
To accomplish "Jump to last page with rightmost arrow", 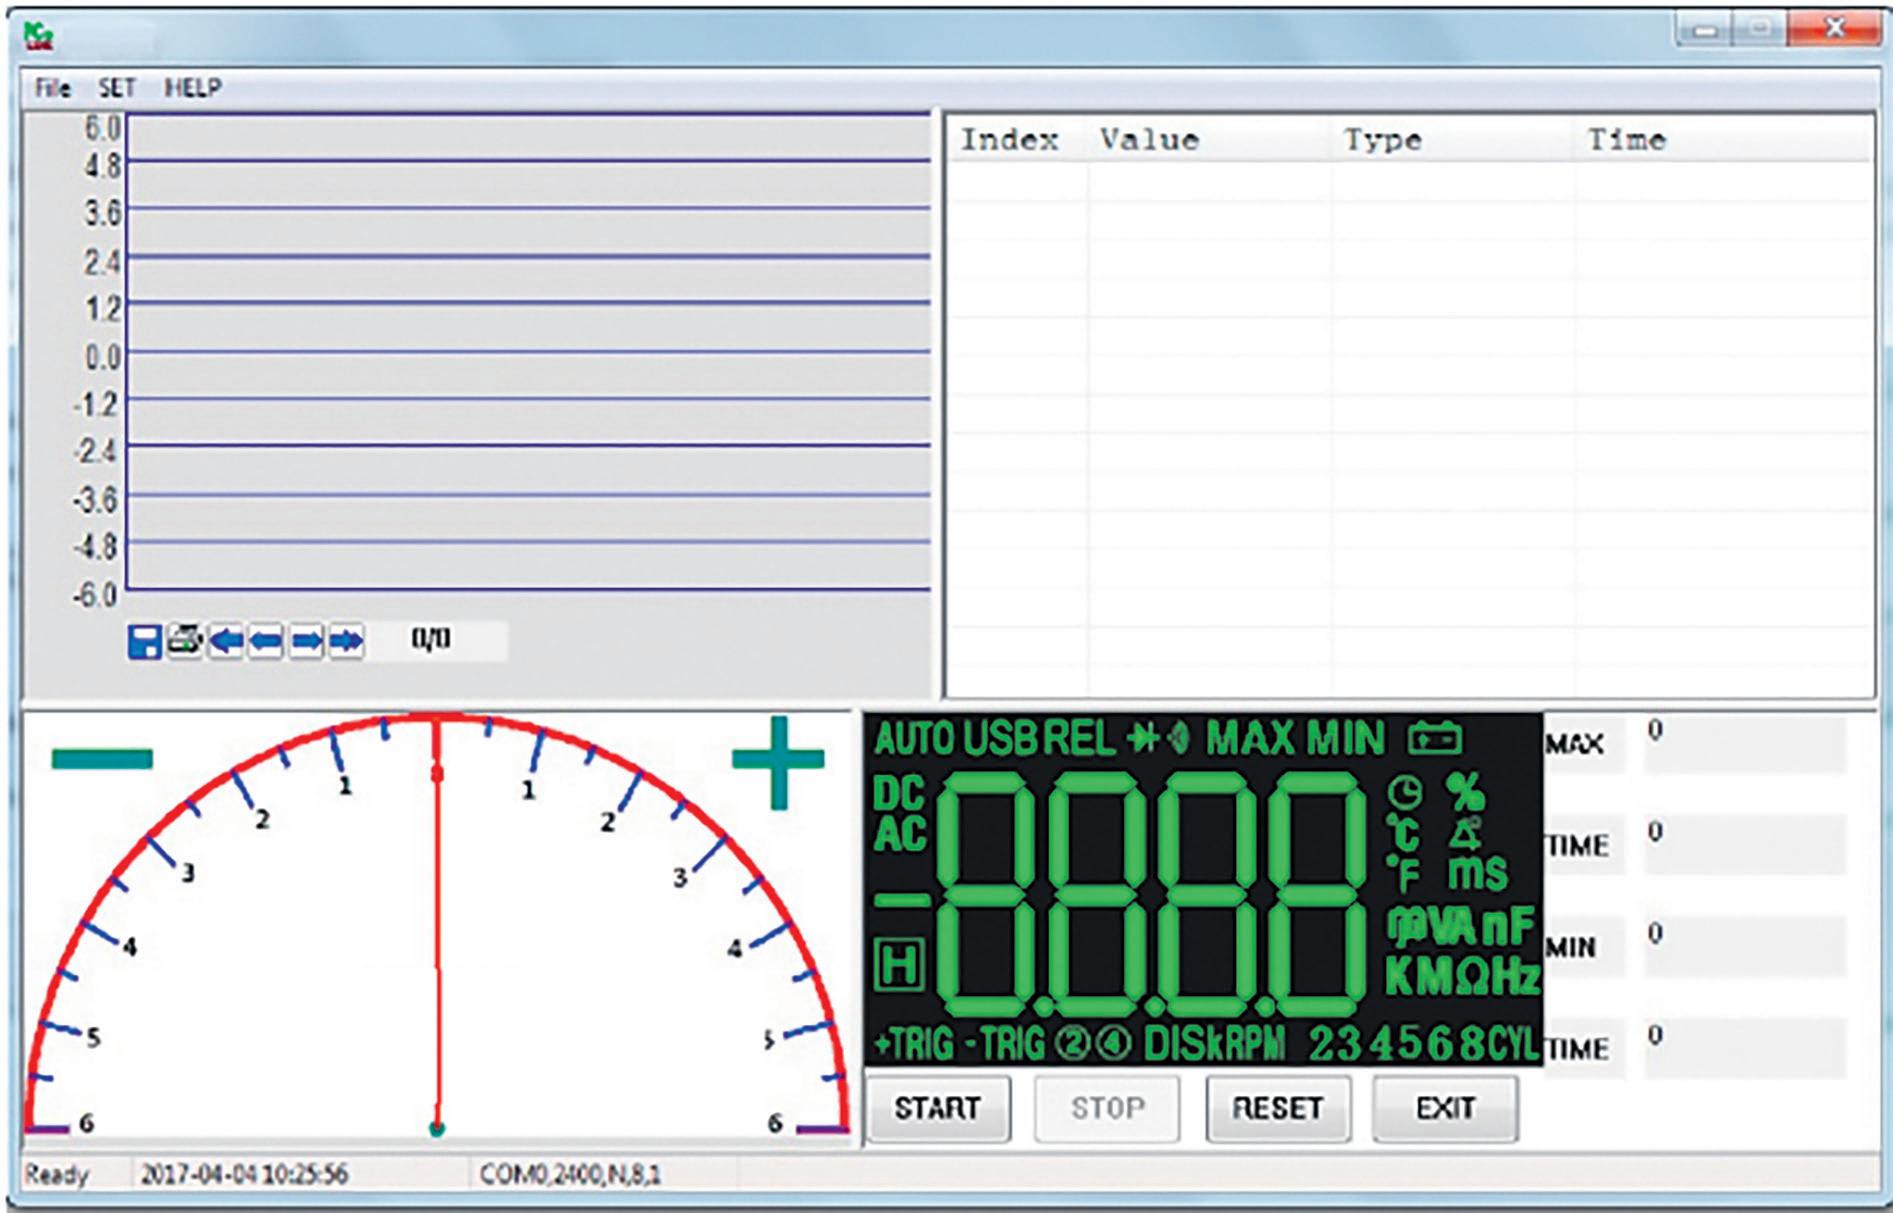I will (346, 640).
